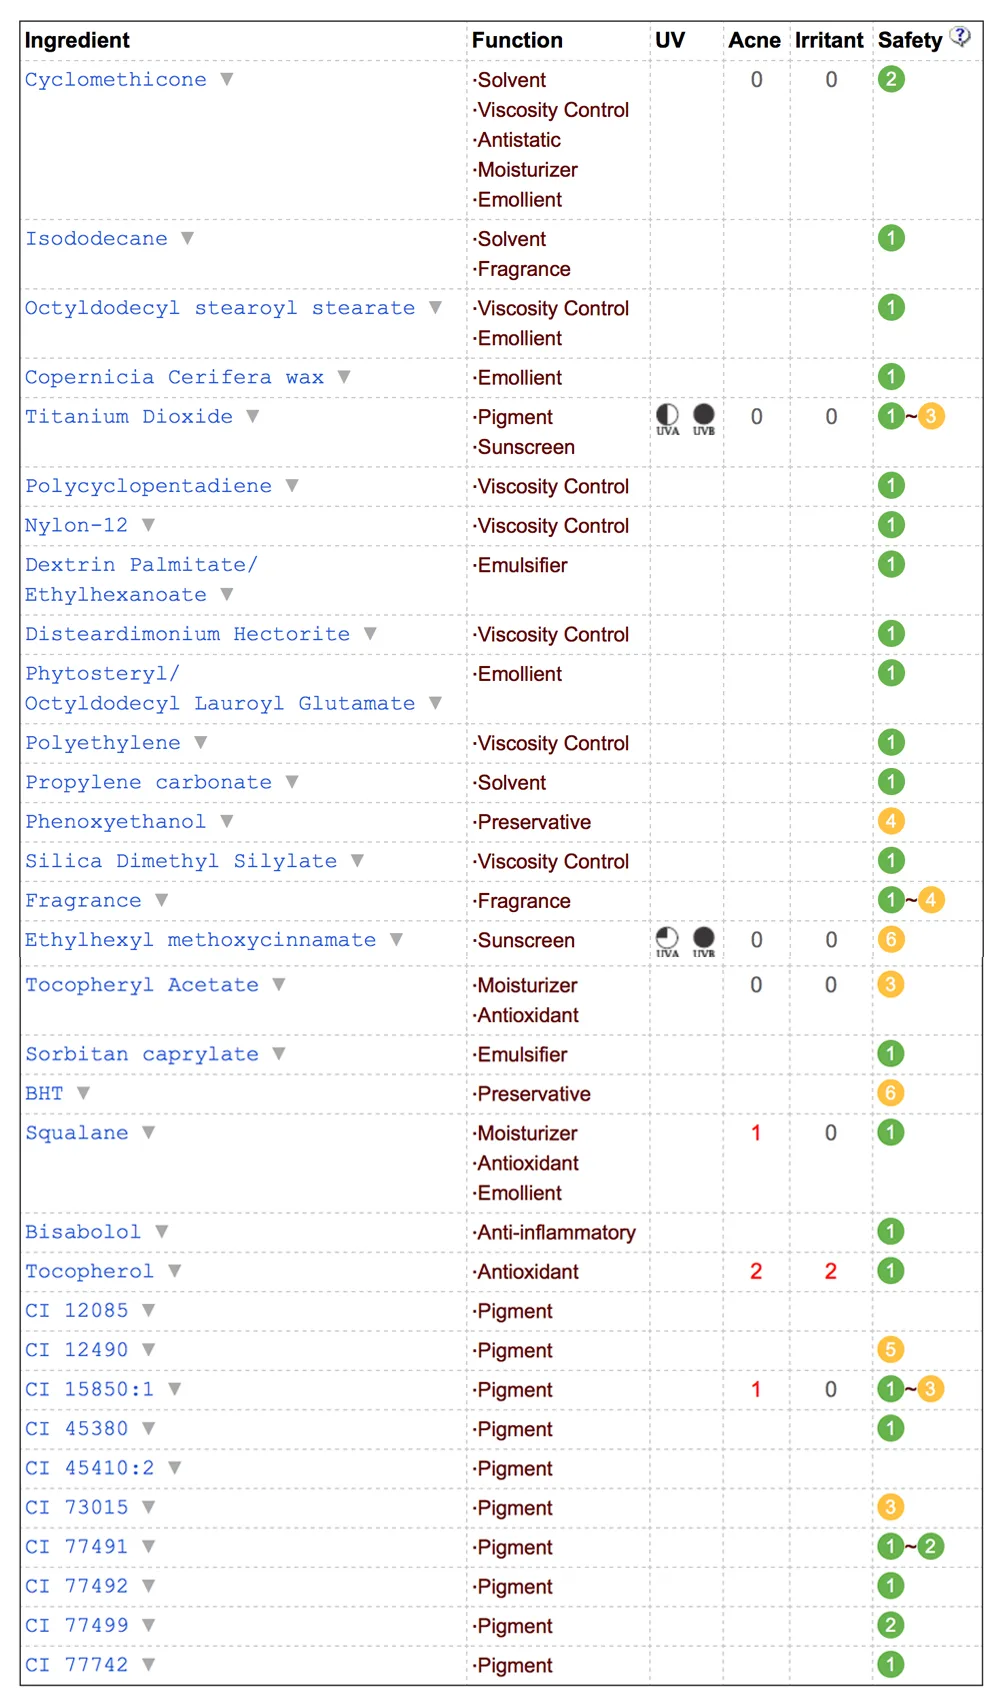Viewport: 1000px width, 1701px height.
Task: Open the Tocopheryl Acetate ingredient link
Action: [x=142, y=985]
